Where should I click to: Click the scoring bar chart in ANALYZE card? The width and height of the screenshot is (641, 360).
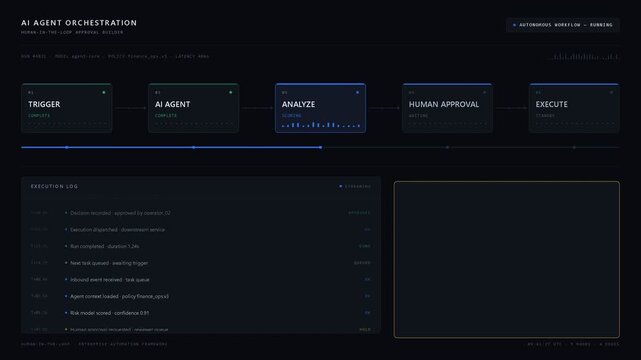[320, 125]
